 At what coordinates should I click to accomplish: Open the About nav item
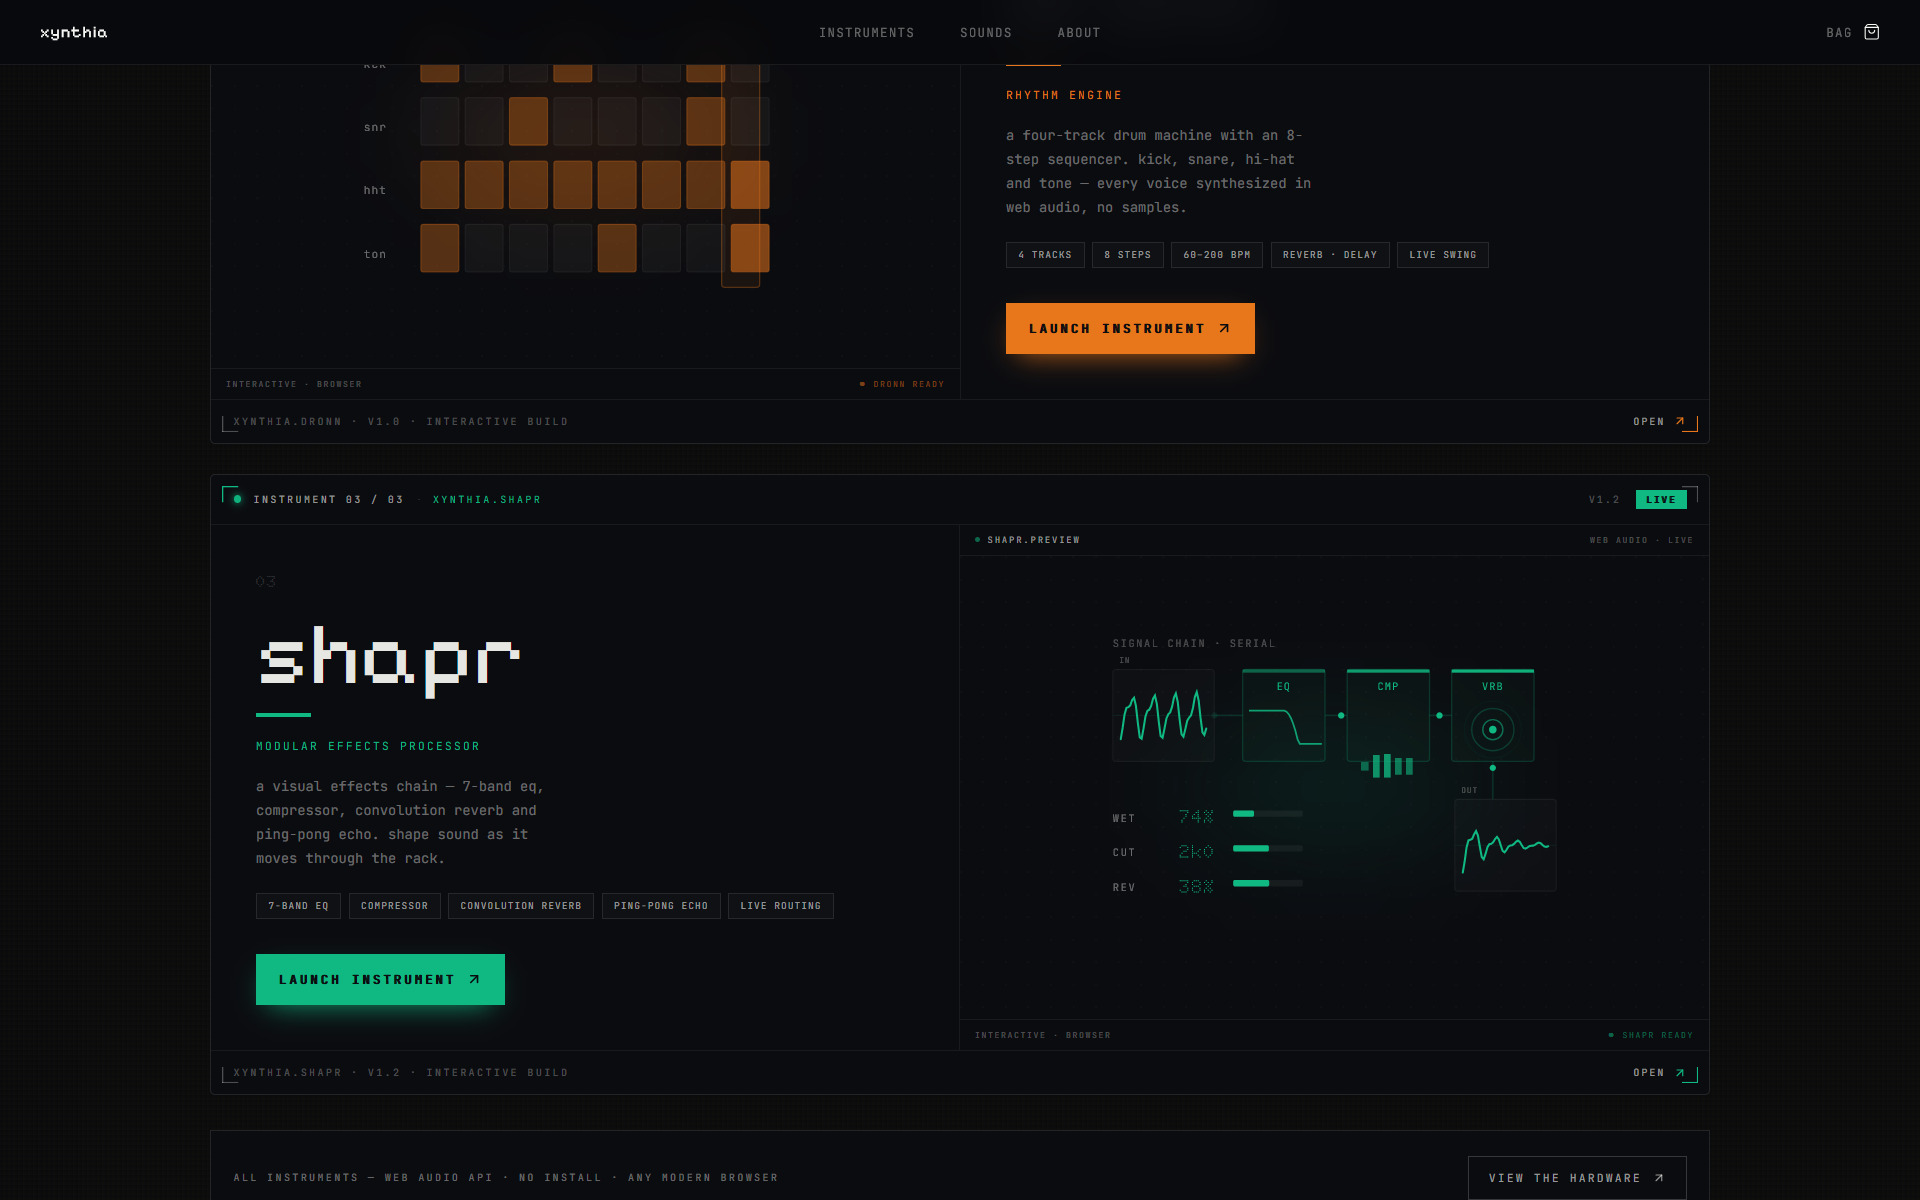click(1079, 33)
